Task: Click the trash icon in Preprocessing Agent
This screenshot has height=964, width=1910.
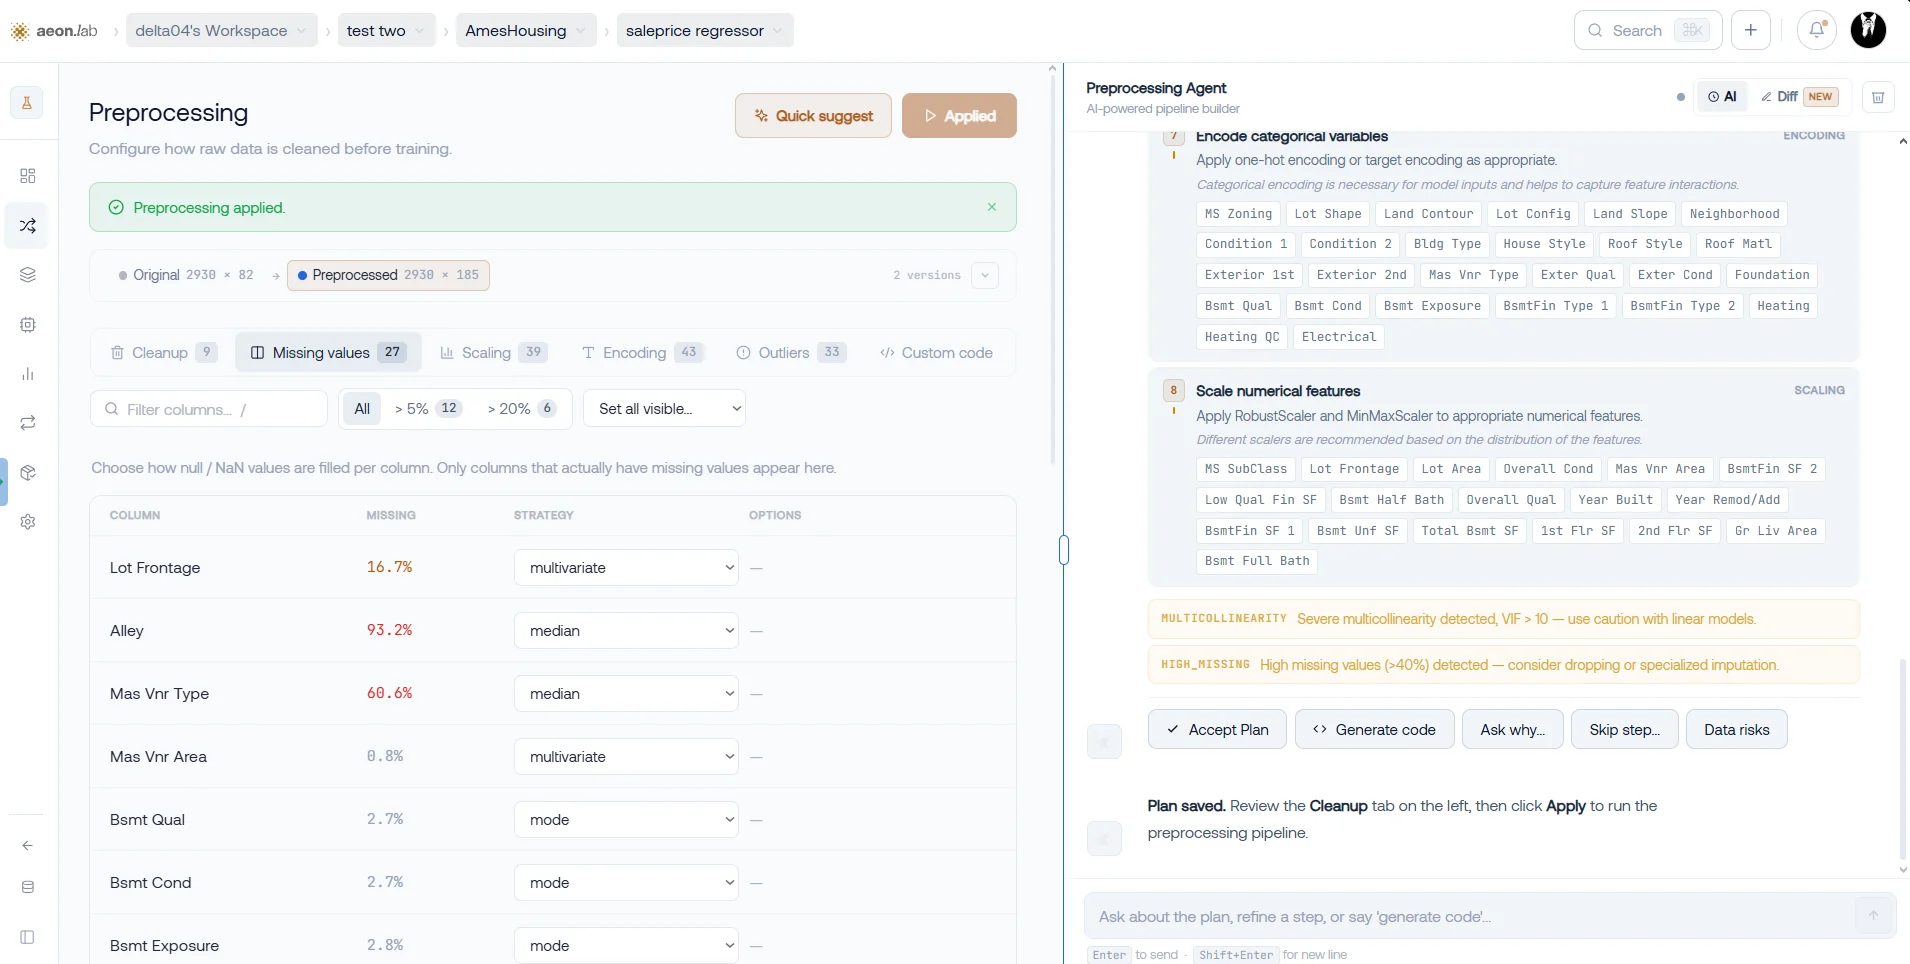Action: pyautogui.click(x=1878, y=97)
